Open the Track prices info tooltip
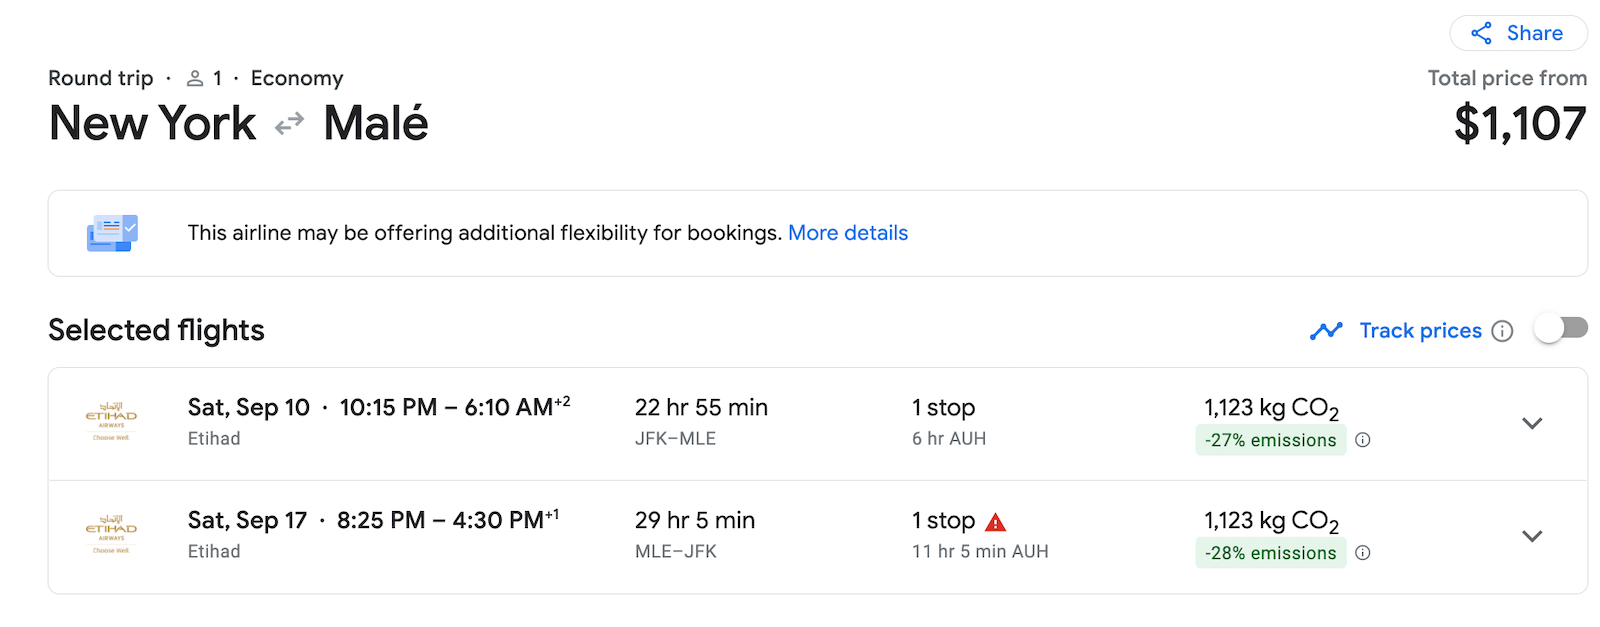The width and height of the screenshot is (1600, 627). 1503,331
